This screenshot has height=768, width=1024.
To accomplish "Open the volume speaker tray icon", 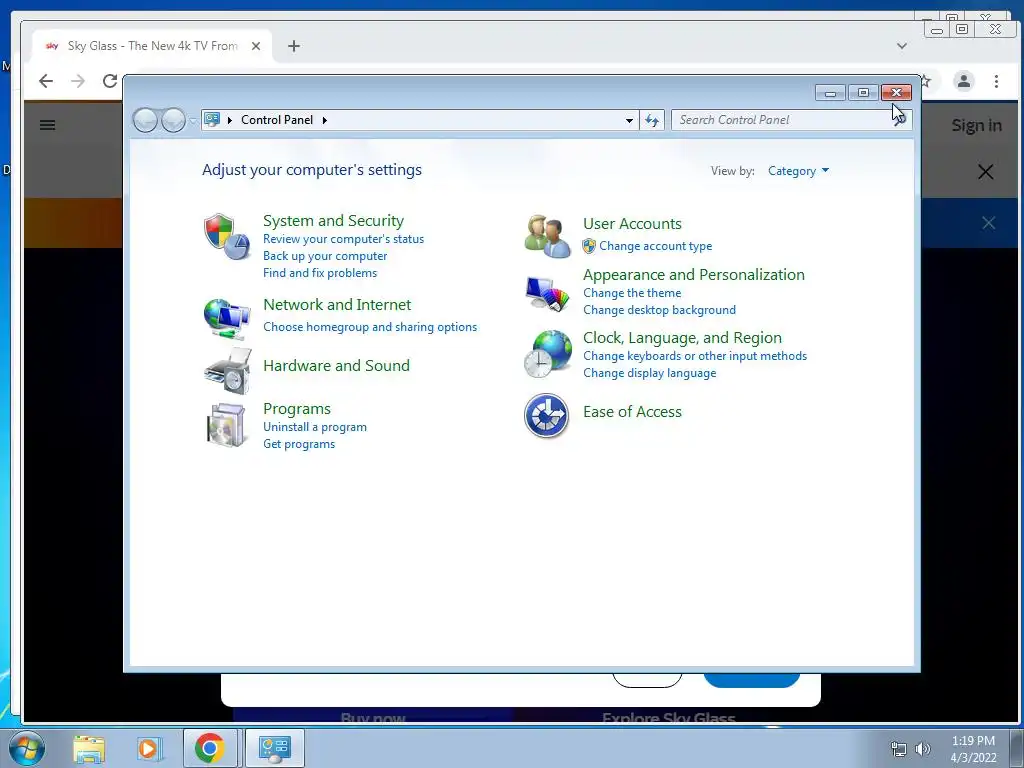I will [923, 749].
